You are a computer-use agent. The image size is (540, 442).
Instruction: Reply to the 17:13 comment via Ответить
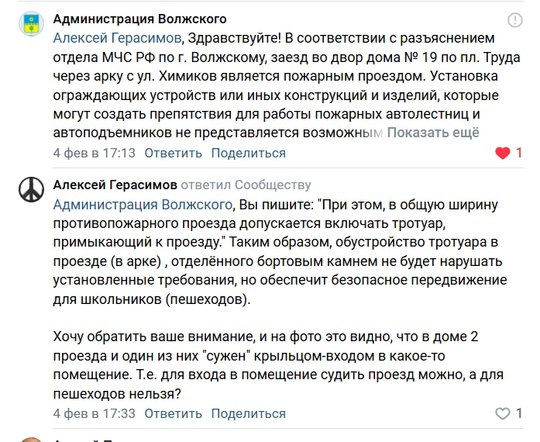pos(173,153)
